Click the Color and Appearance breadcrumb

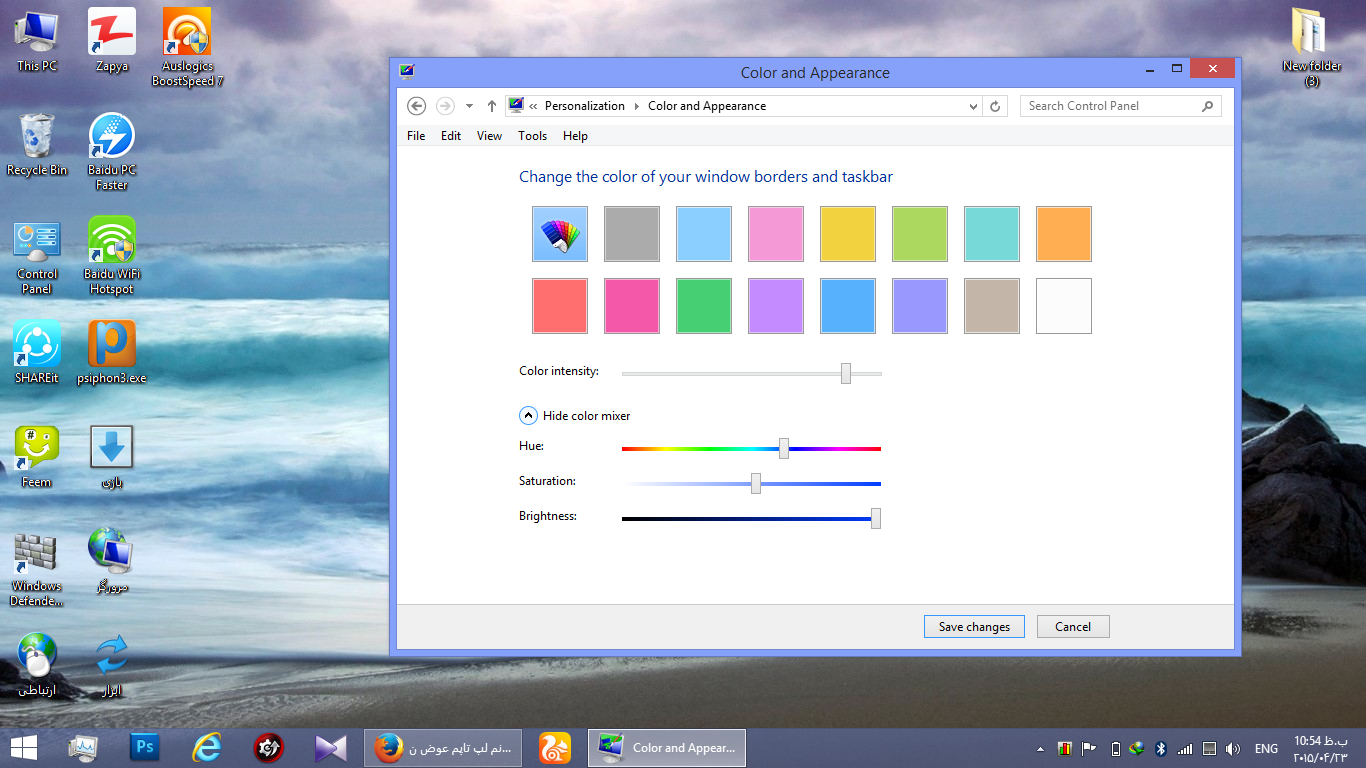(x=707, y=106)
